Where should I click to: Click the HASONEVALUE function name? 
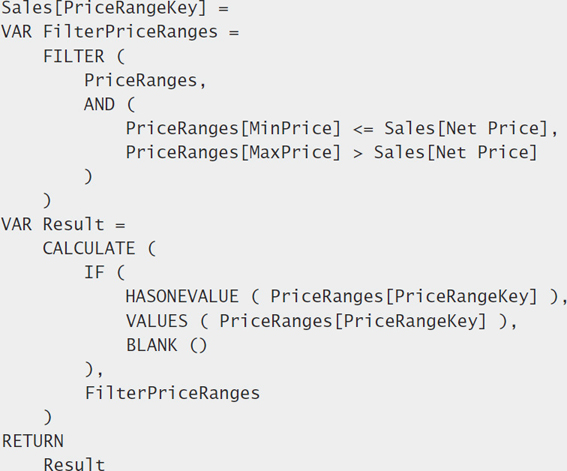click(182, 296)
